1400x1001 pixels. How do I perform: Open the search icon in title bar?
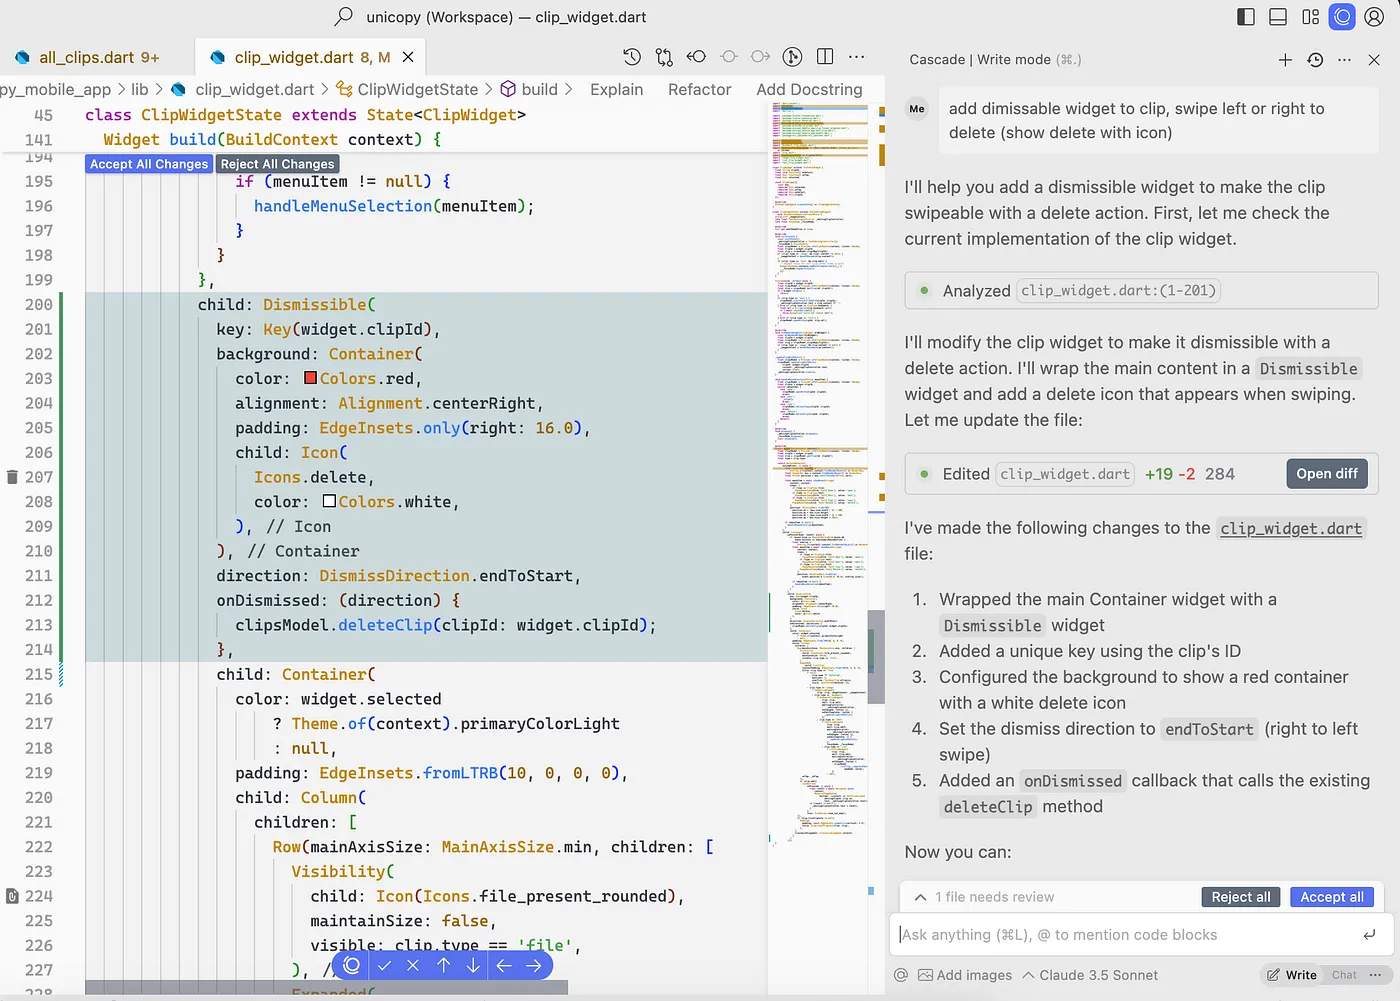pos(344,16)
